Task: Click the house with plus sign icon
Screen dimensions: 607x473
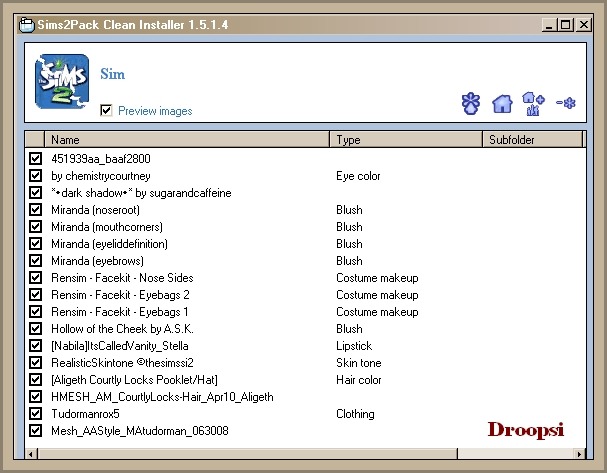Action: pyautogui.click(x=533, y=103)
